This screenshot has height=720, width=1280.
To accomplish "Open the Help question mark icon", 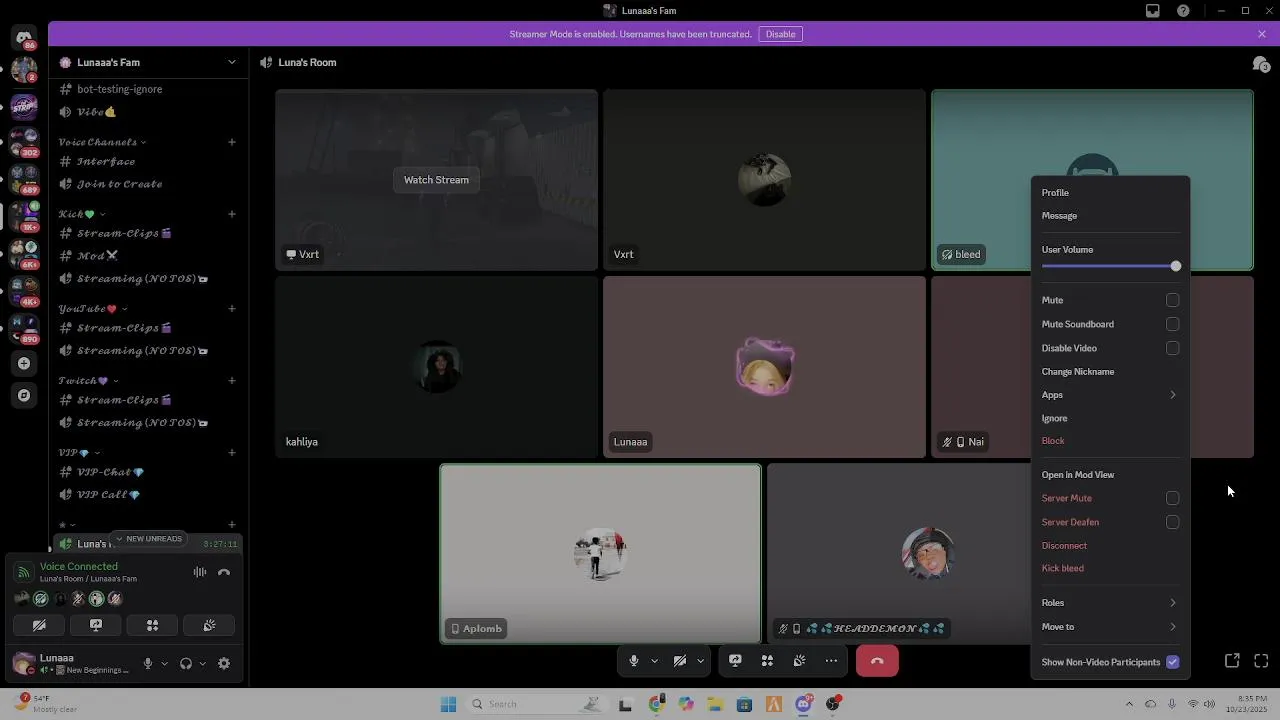I will coord(1184,11).
